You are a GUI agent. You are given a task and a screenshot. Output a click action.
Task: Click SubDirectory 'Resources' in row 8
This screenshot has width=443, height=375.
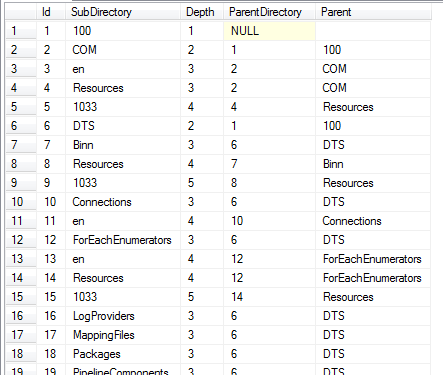click(x=123, y=164)
